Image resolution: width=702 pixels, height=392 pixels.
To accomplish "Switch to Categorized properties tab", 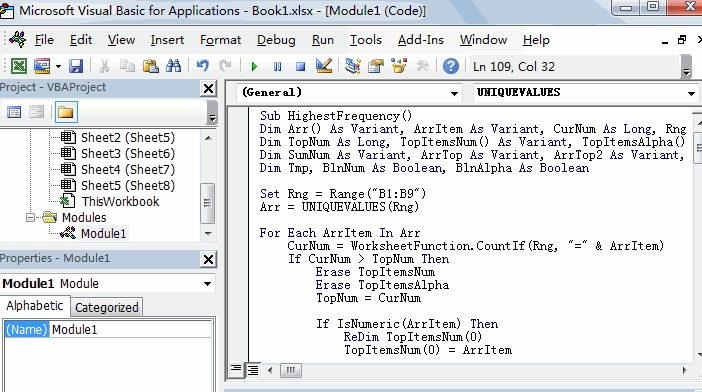I will click(107, 308).
